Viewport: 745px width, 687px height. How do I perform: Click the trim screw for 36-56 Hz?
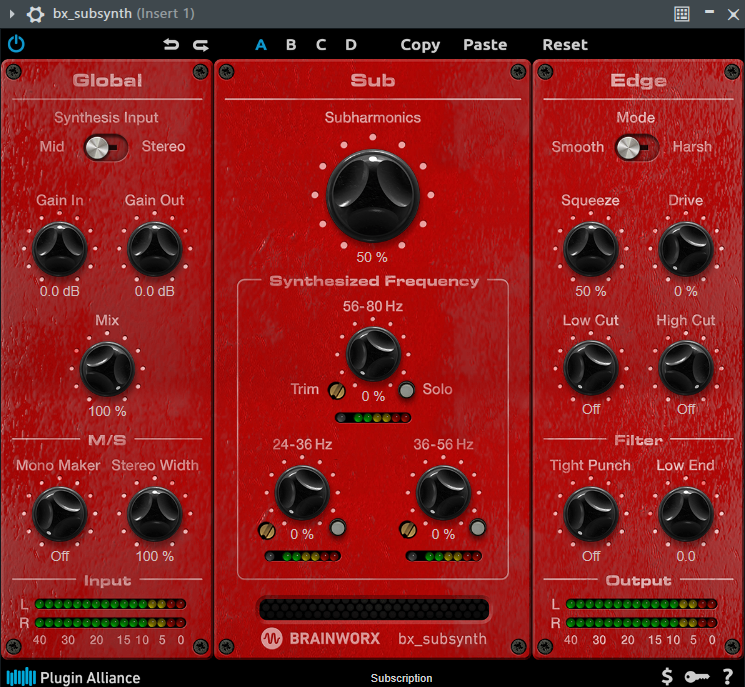pos(408,529)
